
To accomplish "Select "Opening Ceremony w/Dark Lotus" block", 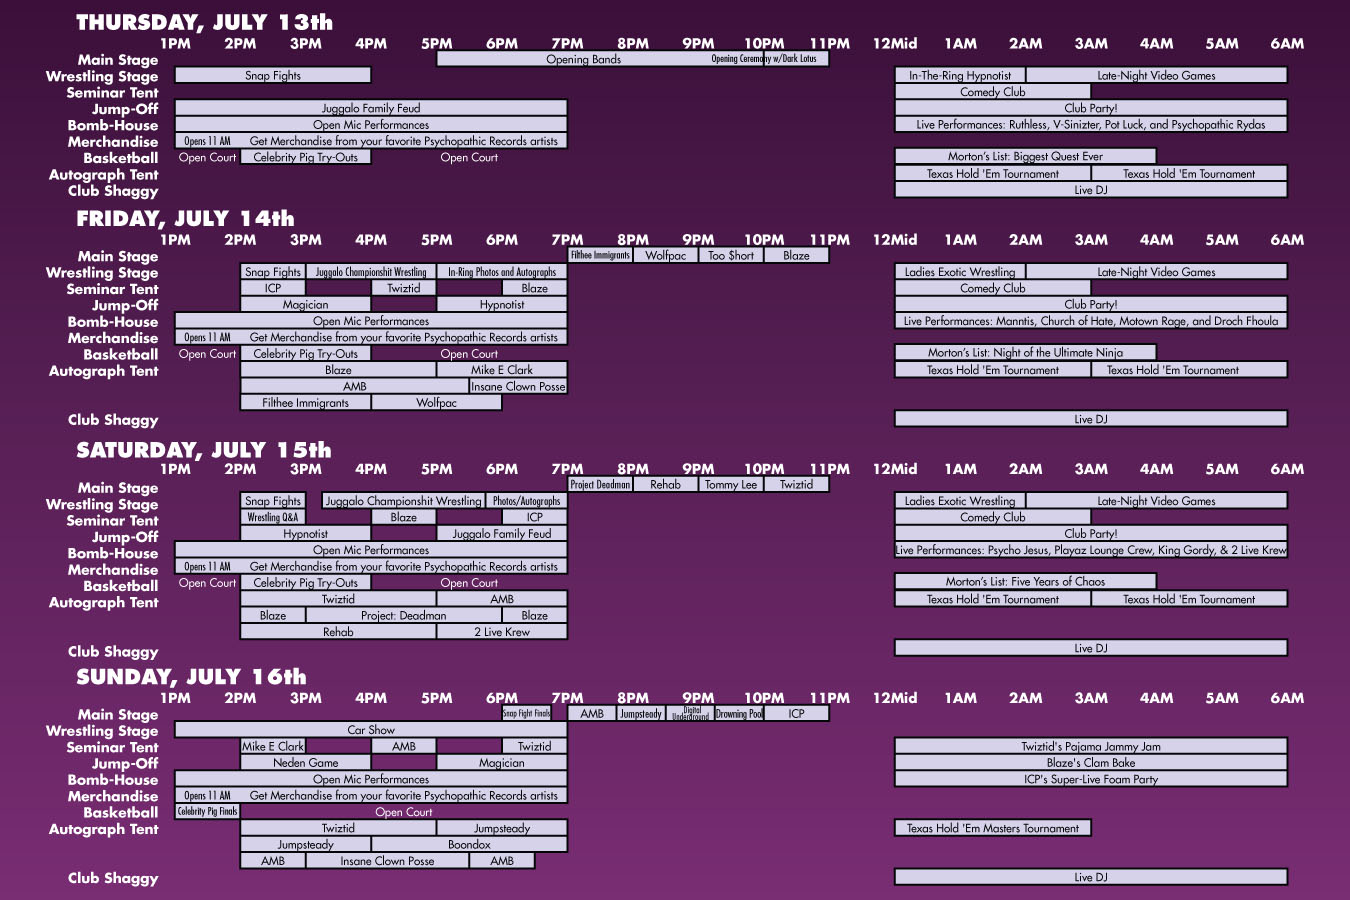I will (x=764, y=59).
